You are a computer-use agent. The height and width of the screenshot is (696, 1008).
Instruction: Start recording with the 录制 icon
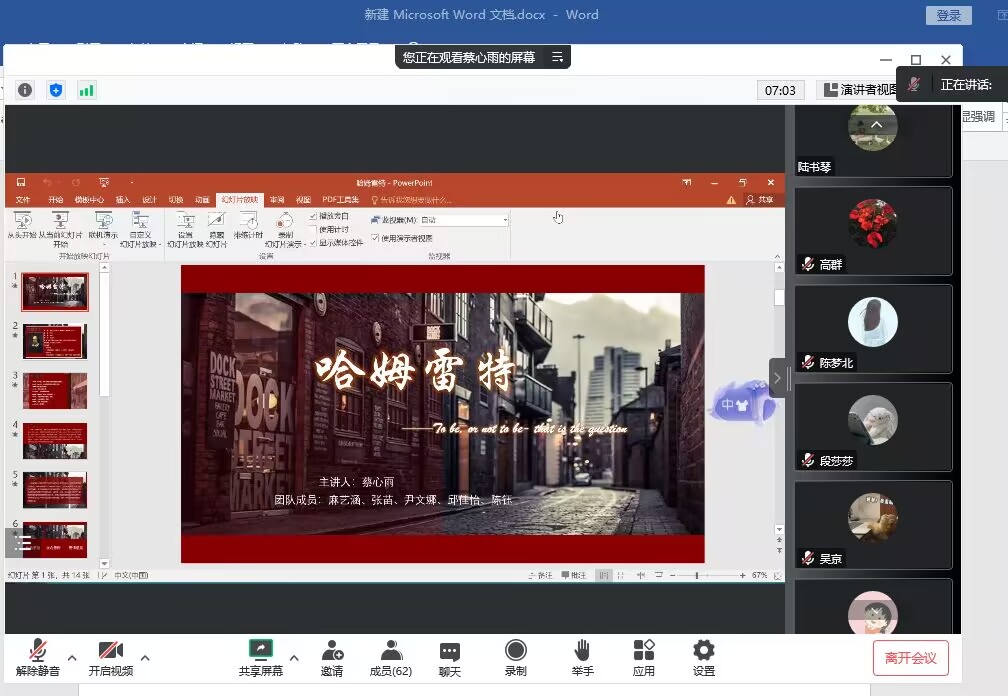point(515,658)
